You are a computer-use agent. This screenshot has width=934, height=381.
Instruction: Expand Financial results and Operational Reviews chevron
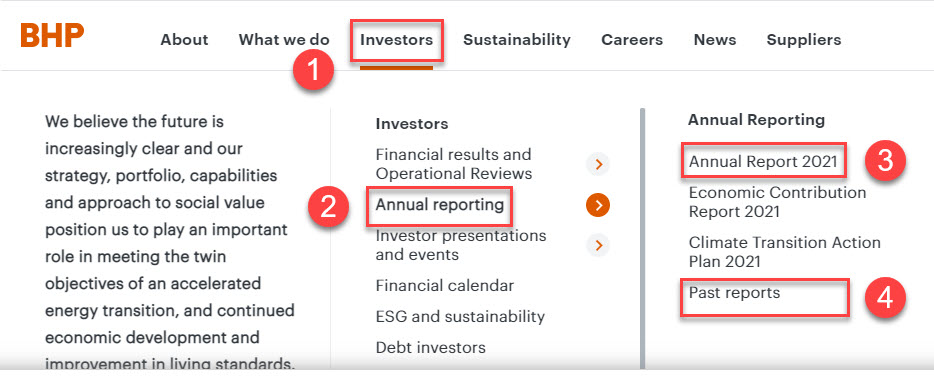(598, 164)
